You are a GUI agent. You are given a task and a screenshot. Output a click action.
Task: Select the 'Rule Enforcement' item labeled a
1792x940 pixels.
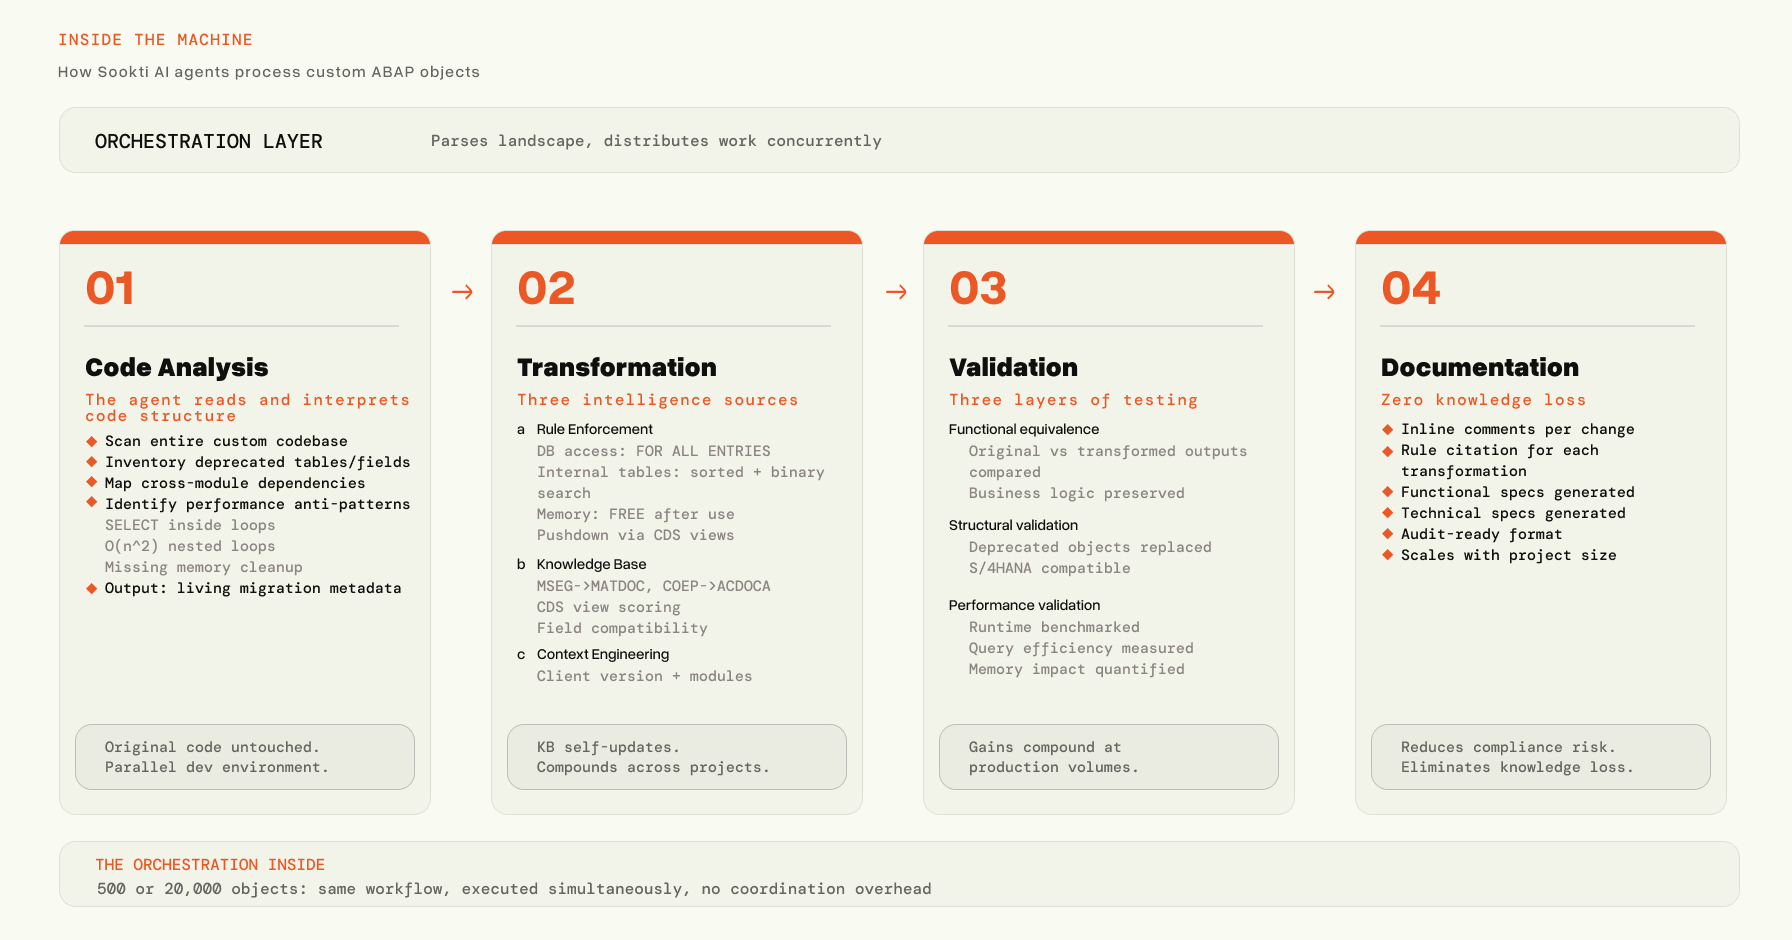coord(594,429)
